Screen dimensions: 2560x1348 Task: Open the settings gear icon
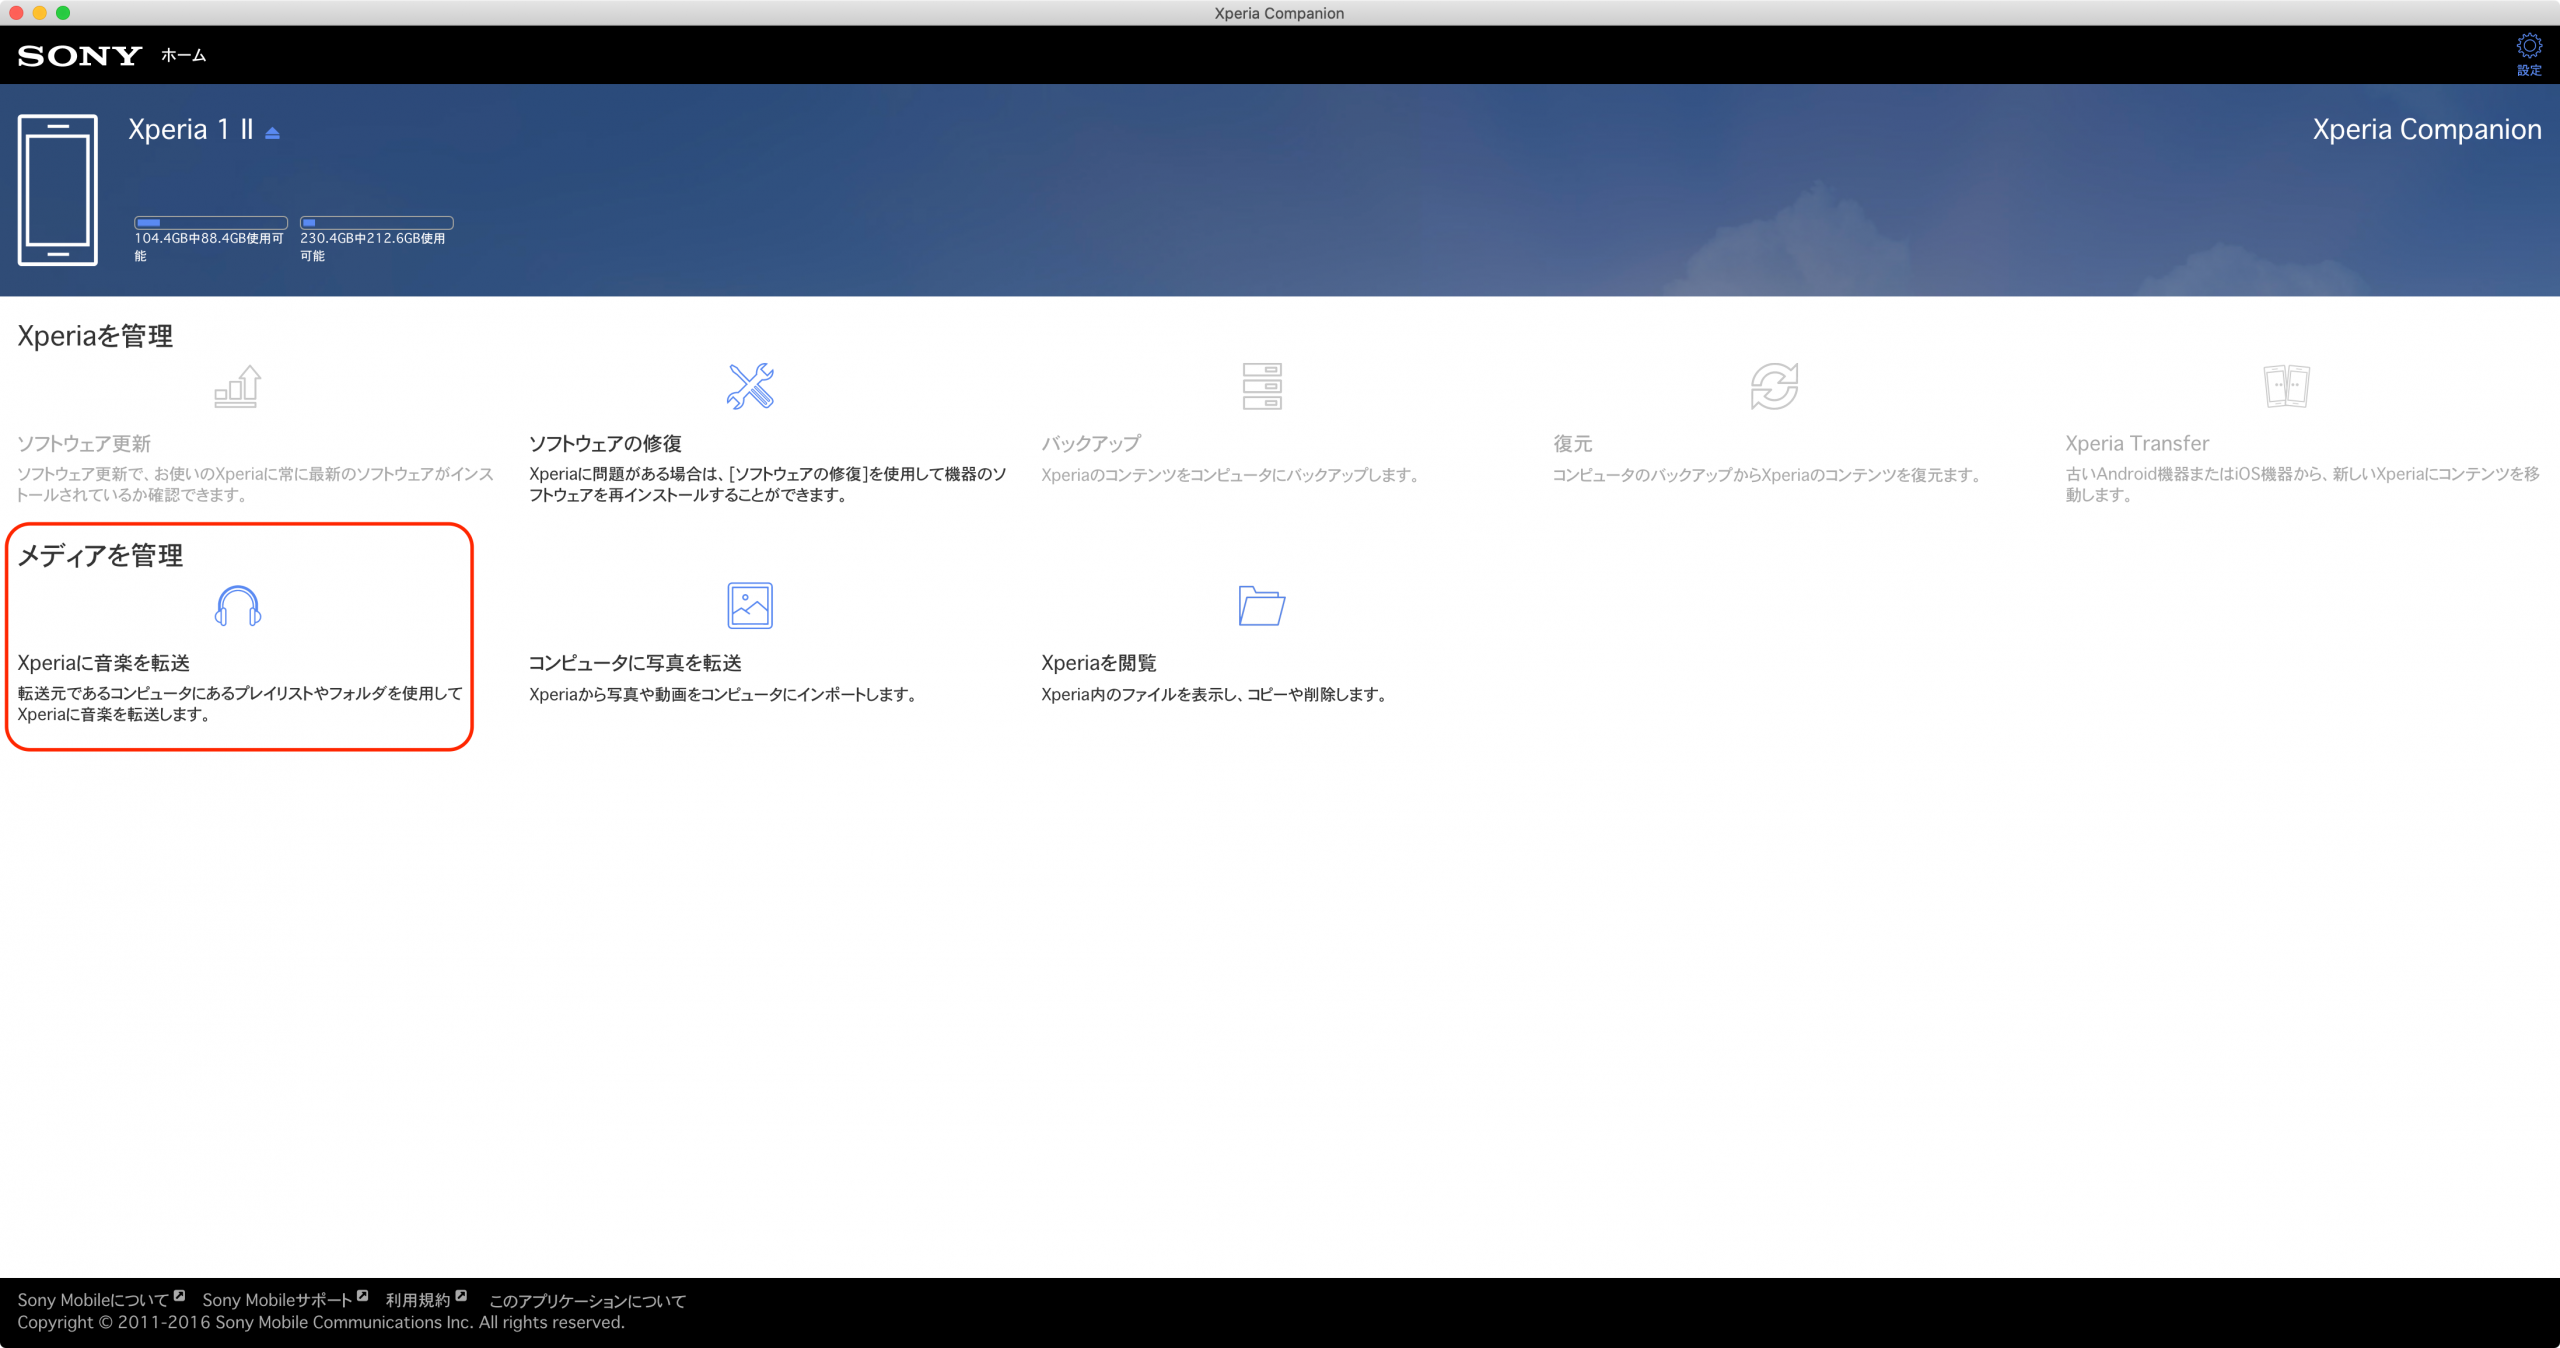[x=2529, y=46]
